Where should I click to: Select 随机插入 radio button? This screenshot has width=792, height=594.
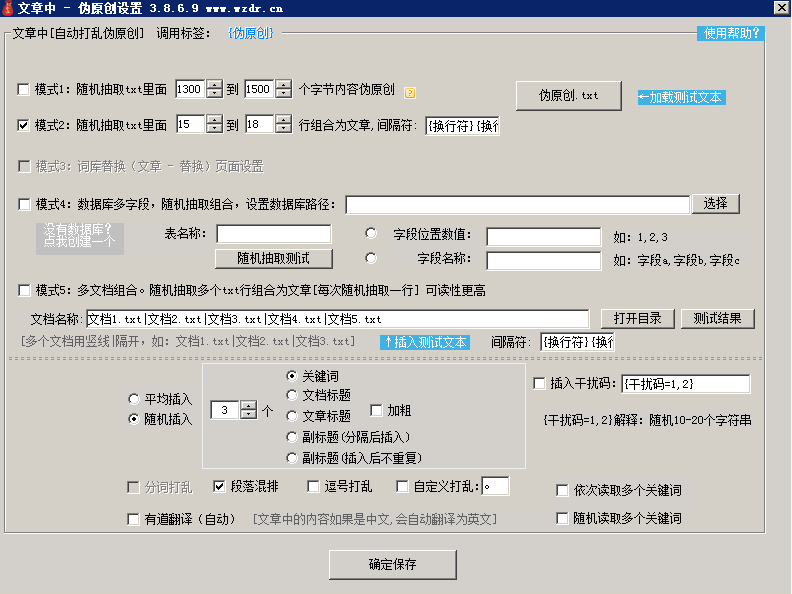click(133, 419)
